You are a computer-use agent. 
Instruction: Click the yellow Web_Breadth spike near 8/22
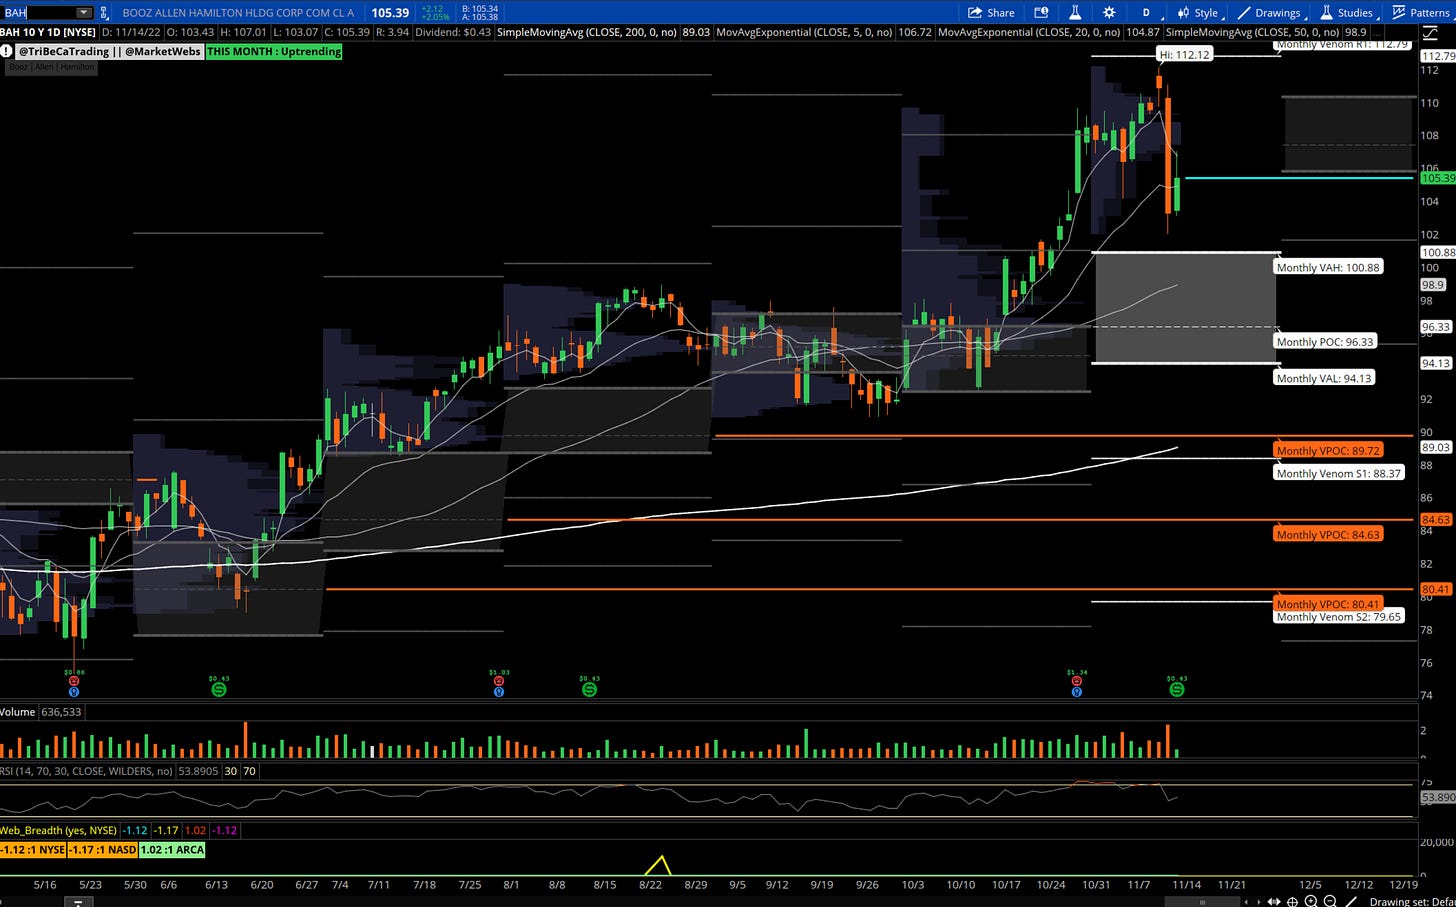pos(659,865)
